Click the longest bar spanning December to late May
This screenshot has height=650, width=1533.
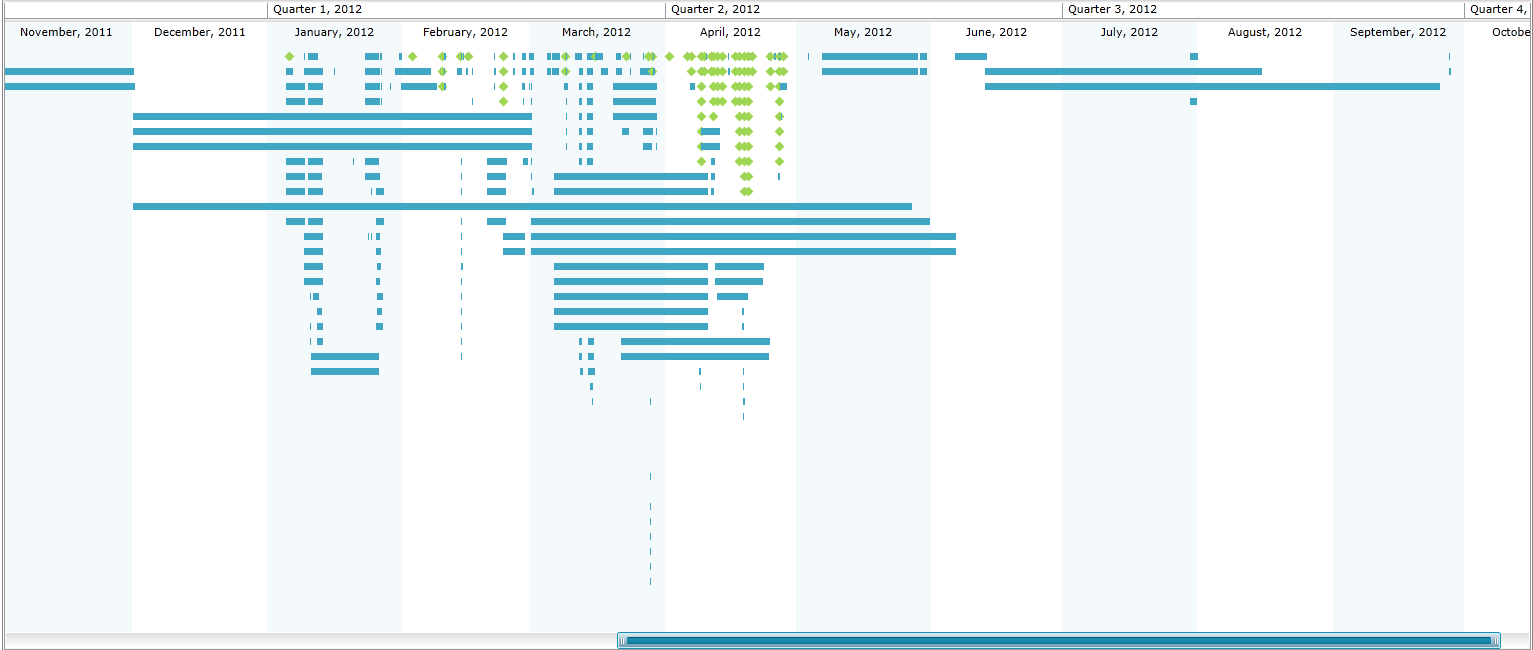[x=522, y=206]
